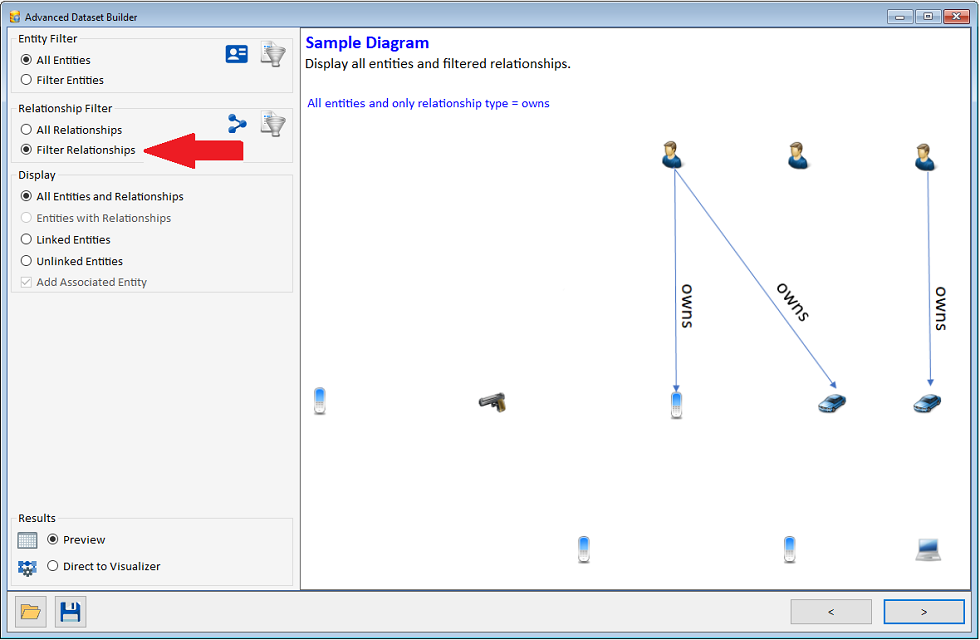Select Unlinked Entities display option
Screen dimensions: 980x640
(27, 261)
